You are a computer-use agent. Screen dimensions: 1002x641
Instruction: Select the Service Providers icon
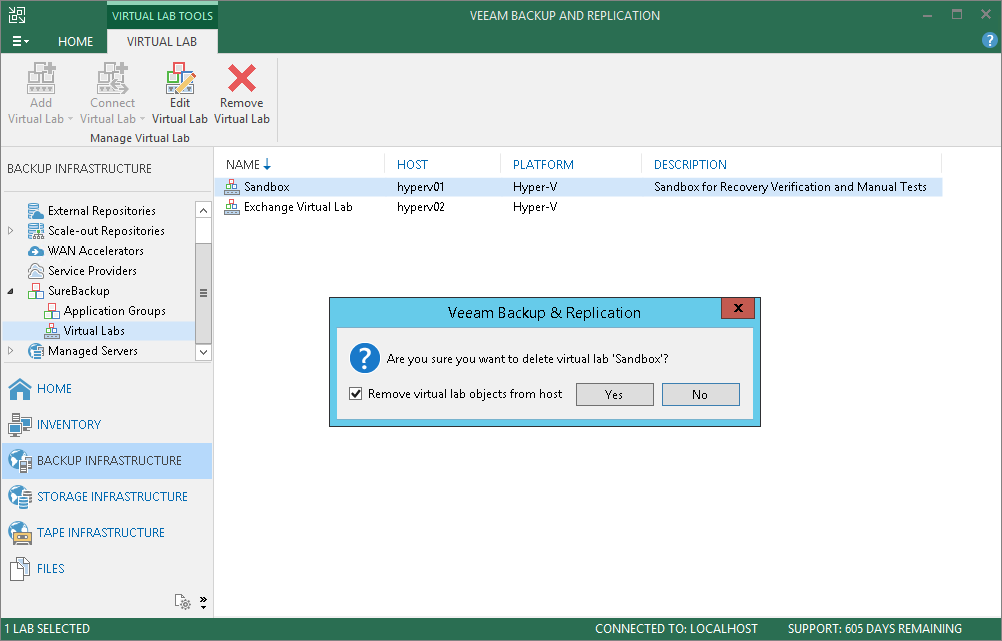[x=36, y=271]
